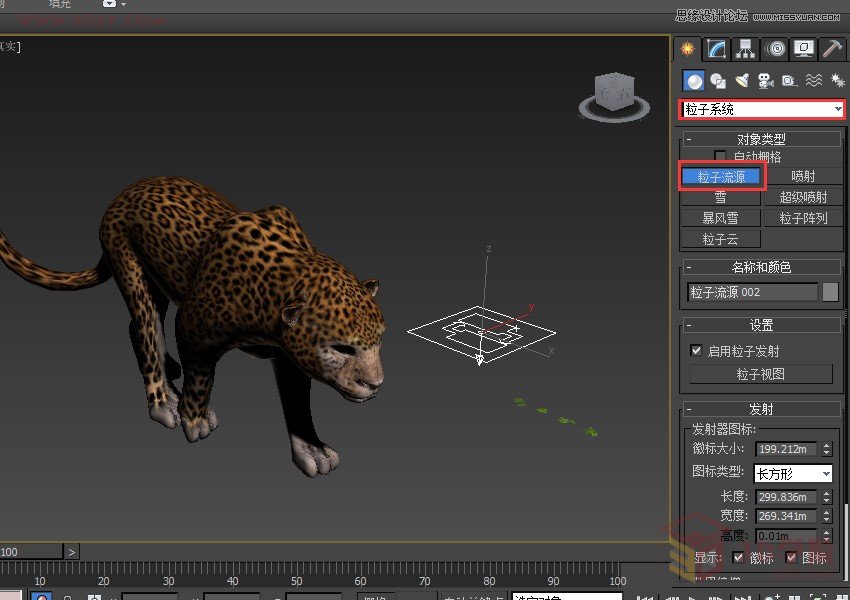Open the 粒子系统 category dropdown
Viewport: 850px width, 600px height.
pyautogui.click(x=762, y=109)
